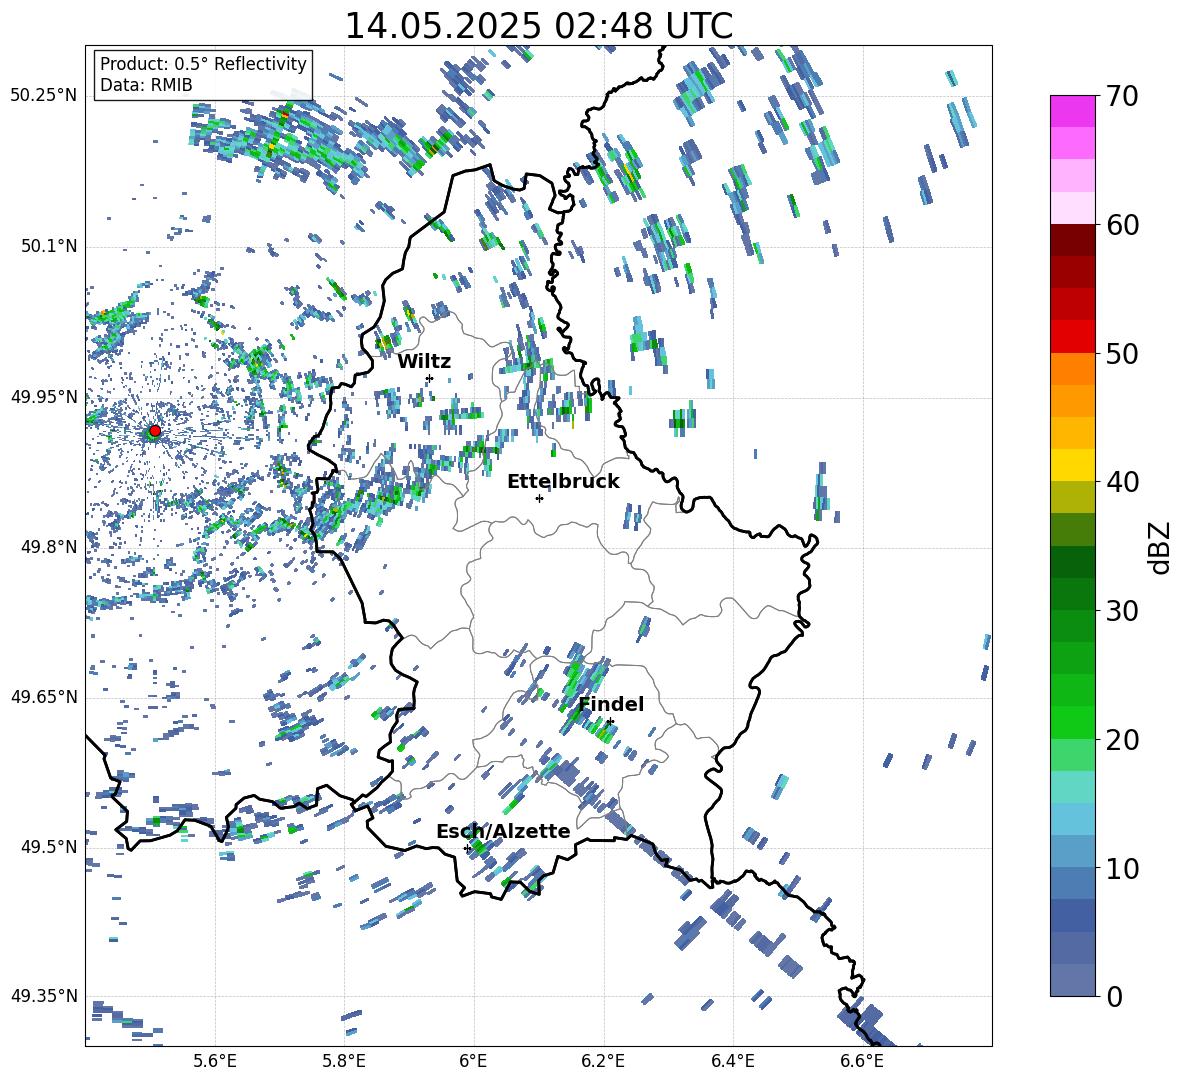Click the 50 tick label on colorbar
The height and width of the screenshot is (1081, 1184).
pyautogui.click(x=1123, y=353)
